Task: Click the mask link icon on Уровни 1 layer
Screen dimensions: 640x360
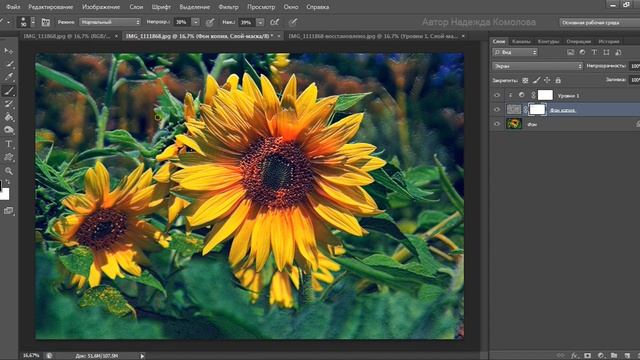Action: (533, 95)
